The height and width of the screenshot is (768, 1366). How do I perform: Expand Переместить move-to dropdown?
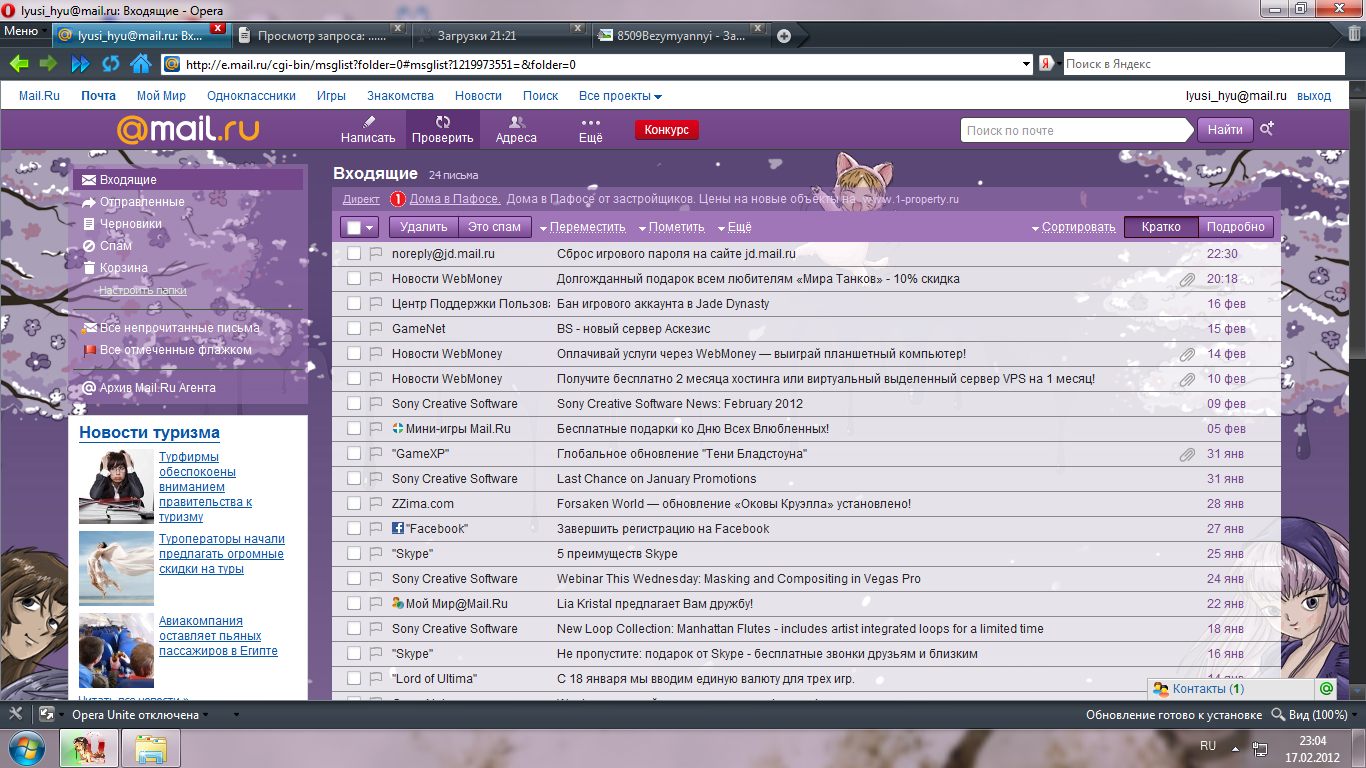(x=582, y=227)
